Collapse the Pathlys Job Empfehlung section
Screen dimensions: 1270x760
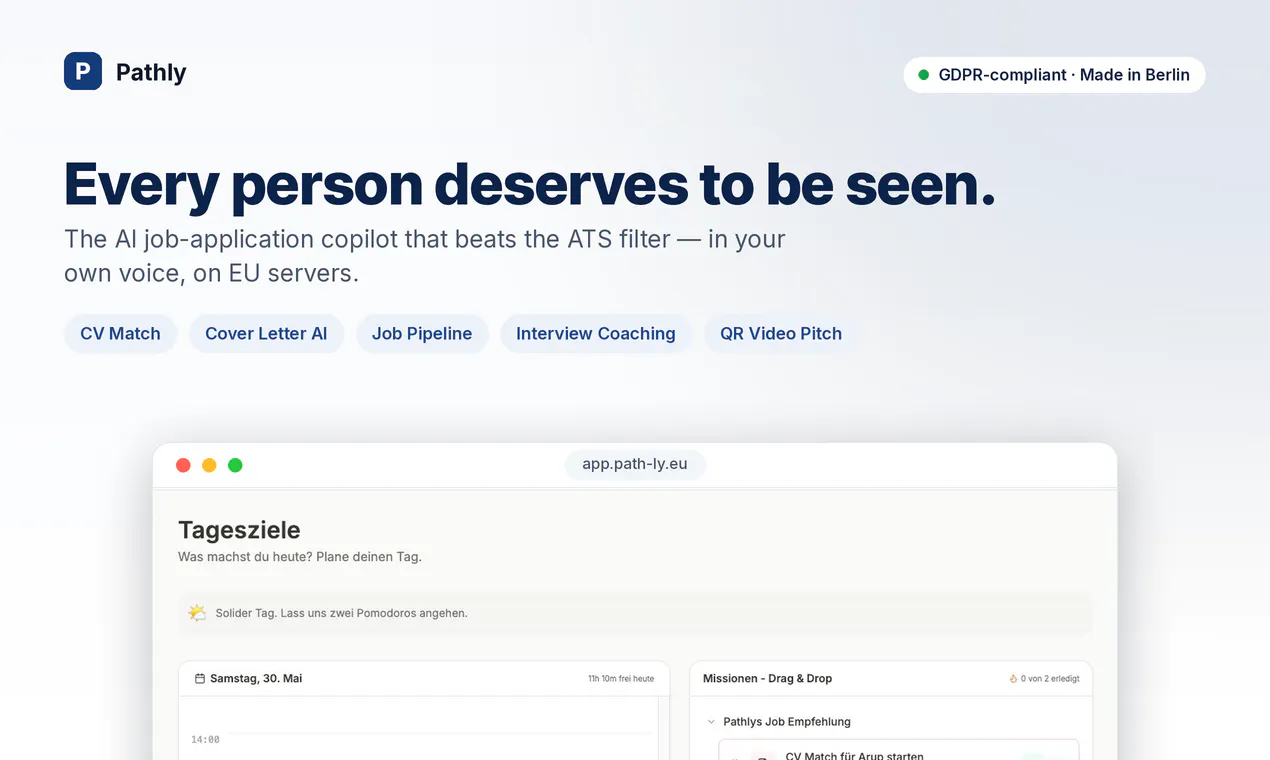tap(711, 721)
